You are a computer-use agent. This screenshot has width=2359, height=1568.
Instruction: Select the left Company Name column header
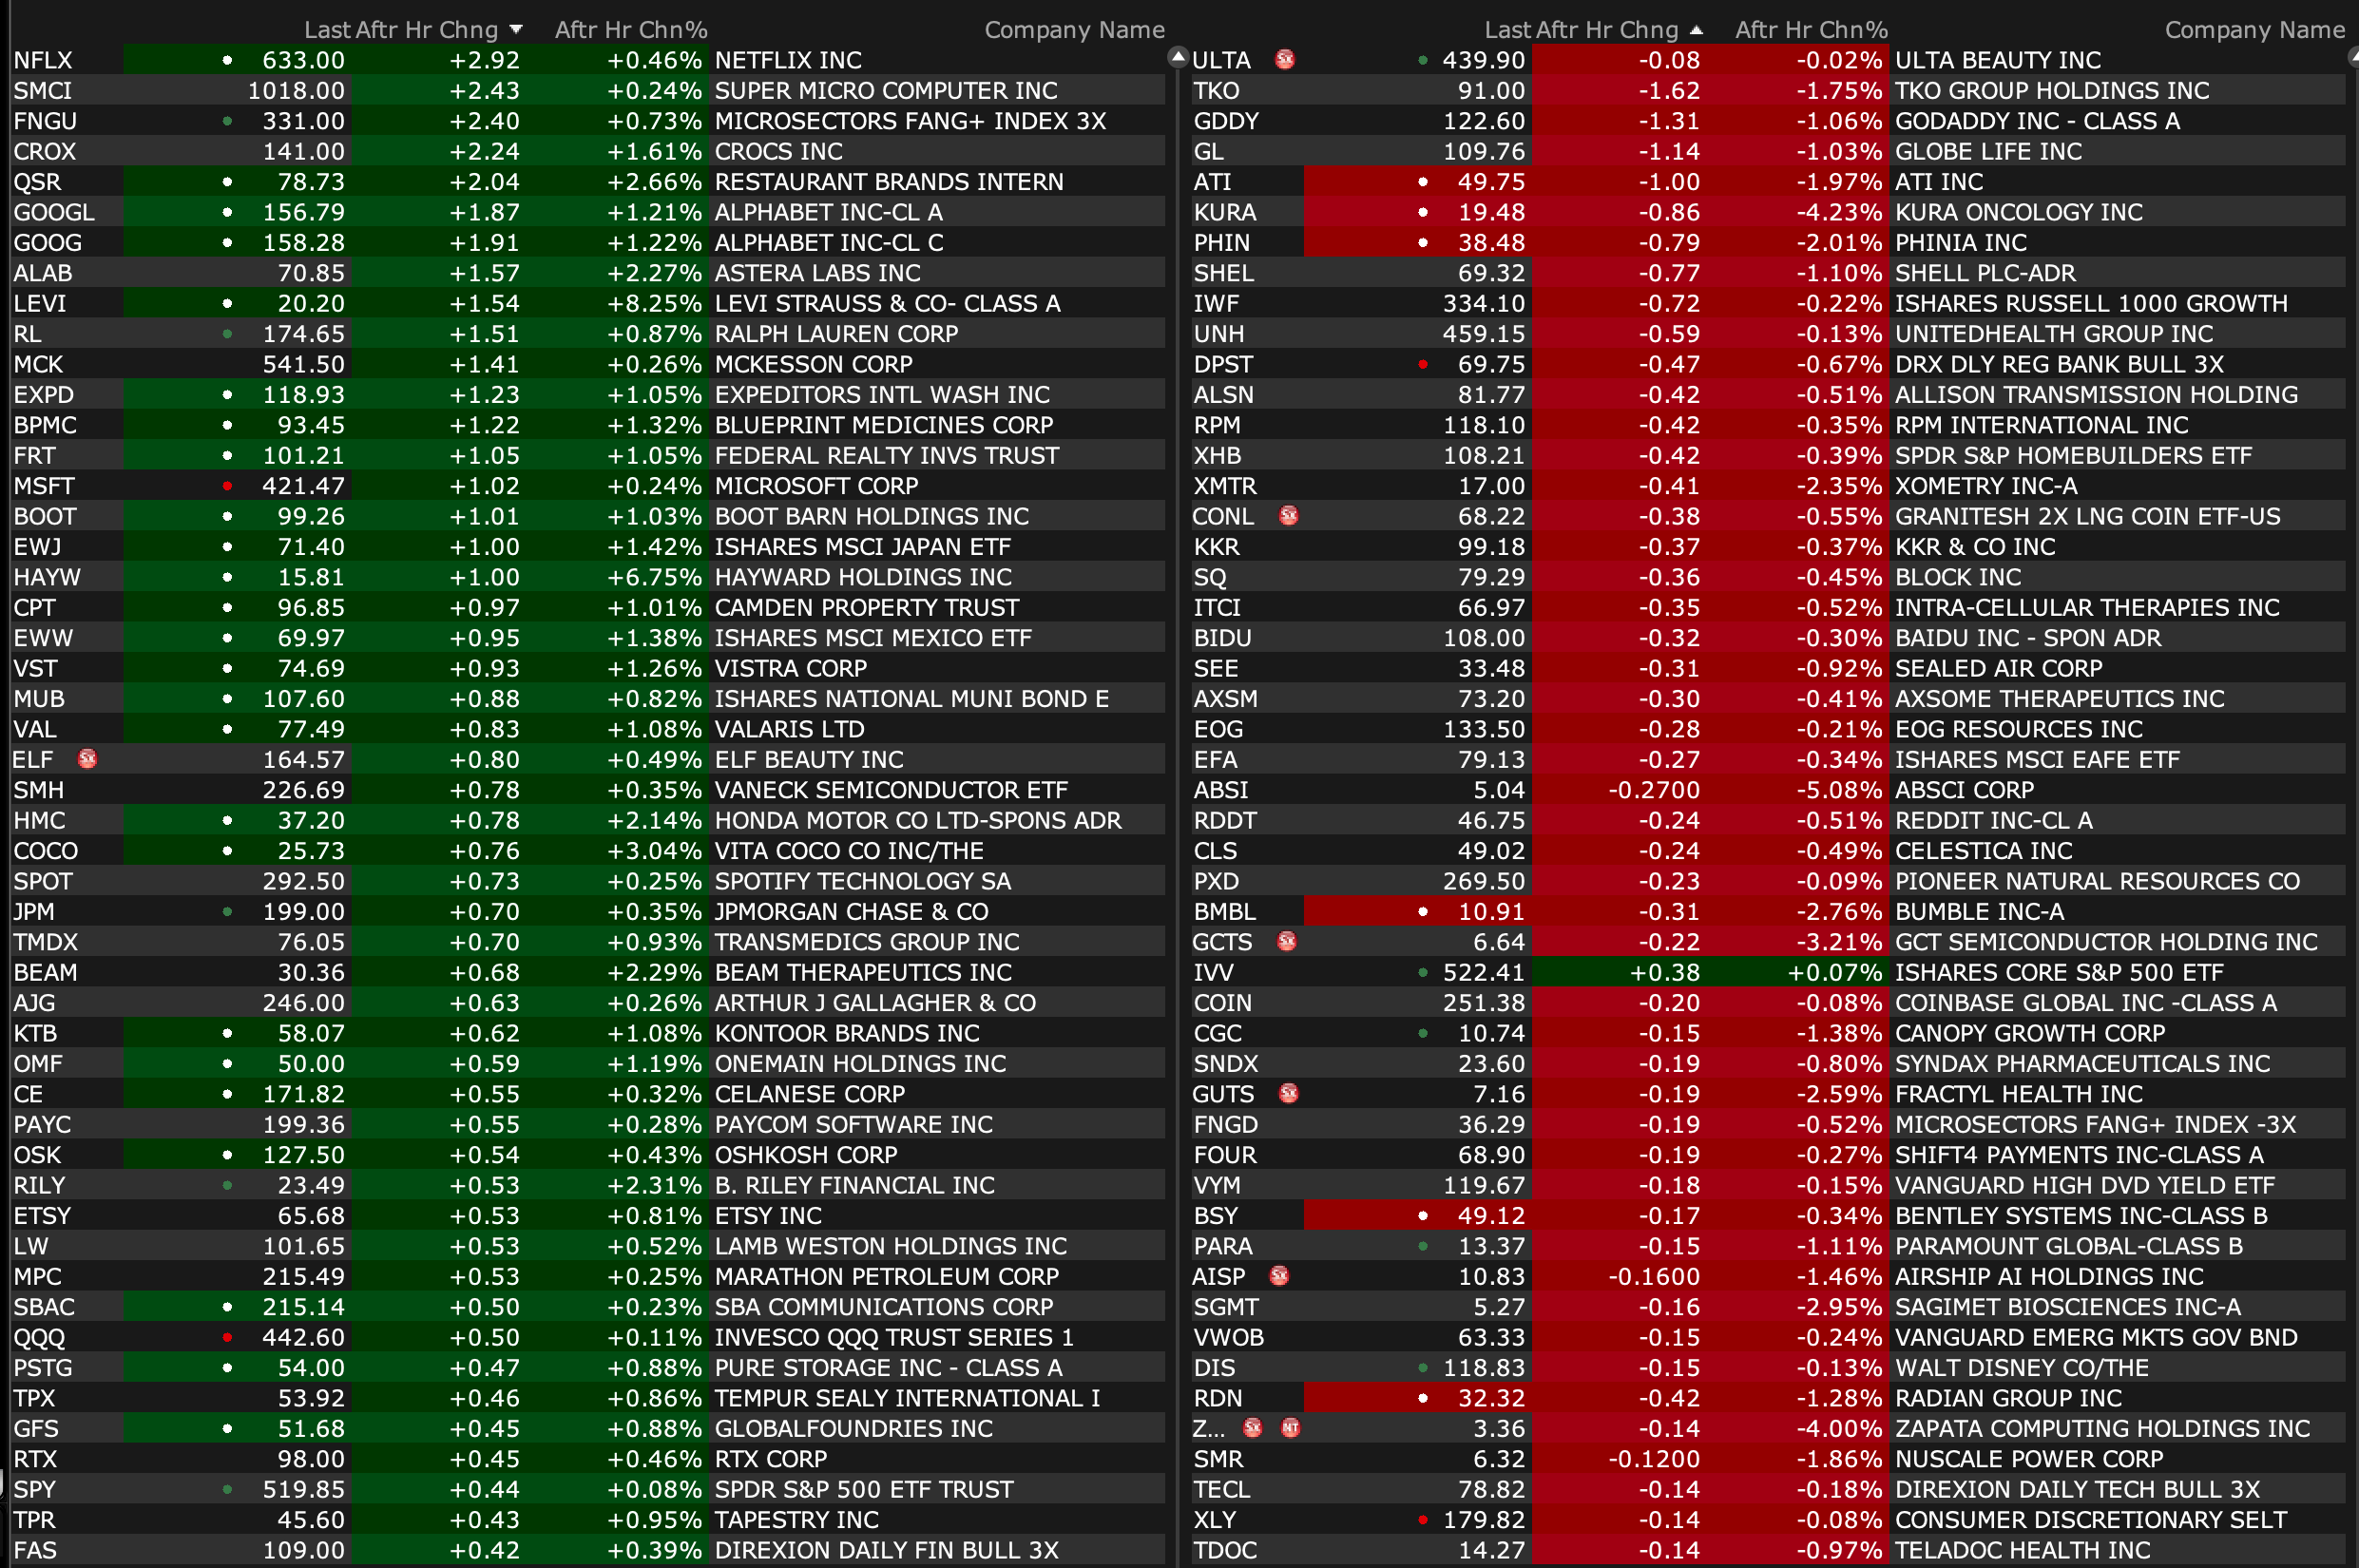point(1074,29)
